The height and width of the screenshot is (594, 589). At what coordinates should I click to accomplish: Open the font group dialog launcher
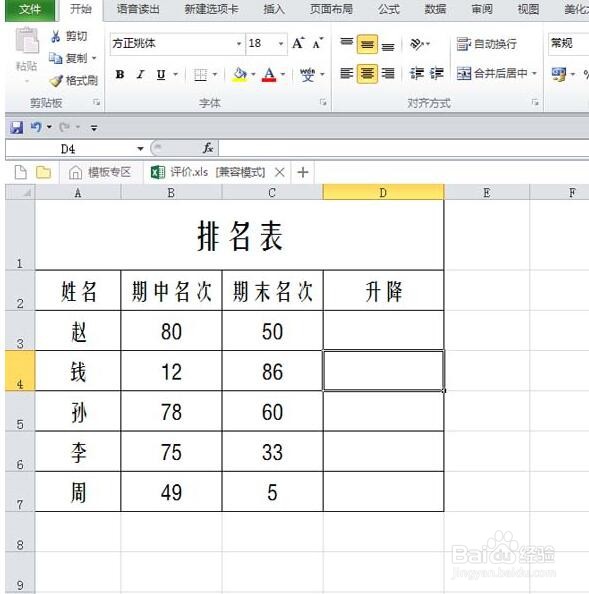click(x=323, y=102)
